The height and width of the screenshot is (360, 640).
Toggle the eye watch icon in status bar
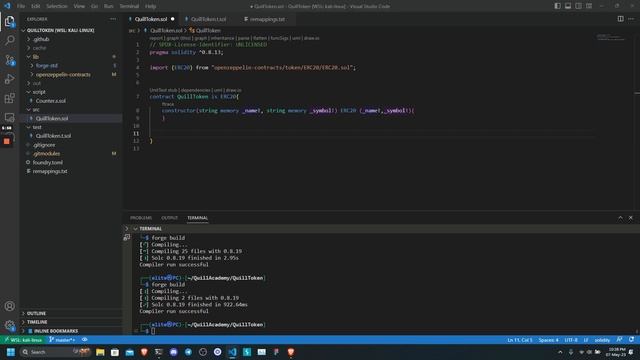click(84, 340)
